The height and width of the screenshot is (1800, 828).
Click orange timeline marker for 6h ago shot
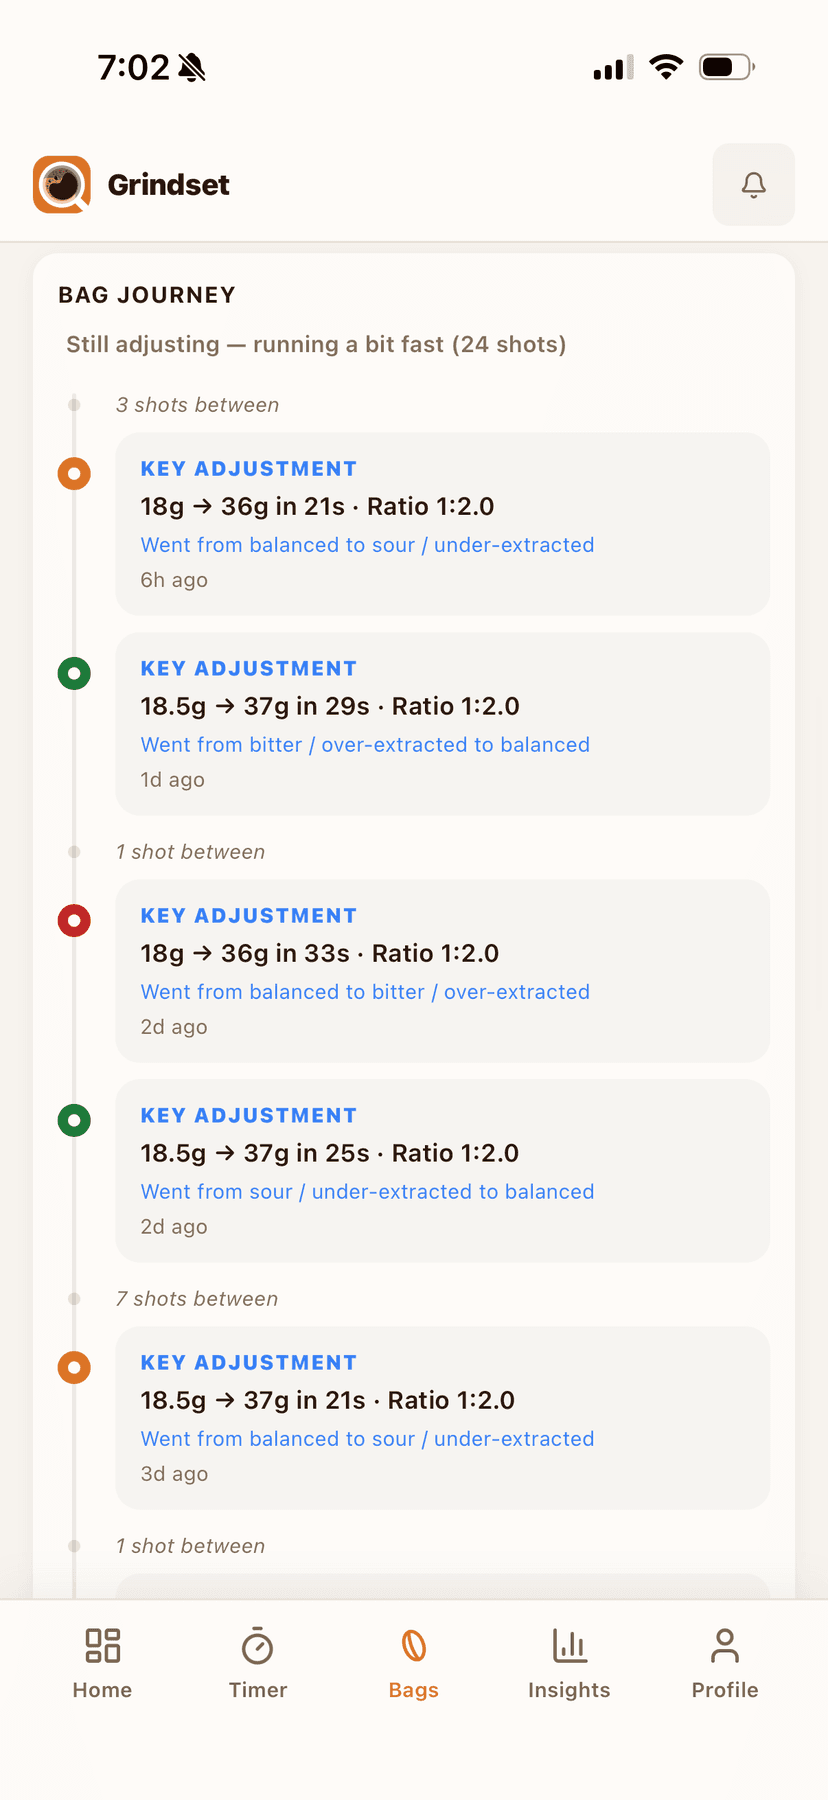pyautogui.click(x=74, y=473)
